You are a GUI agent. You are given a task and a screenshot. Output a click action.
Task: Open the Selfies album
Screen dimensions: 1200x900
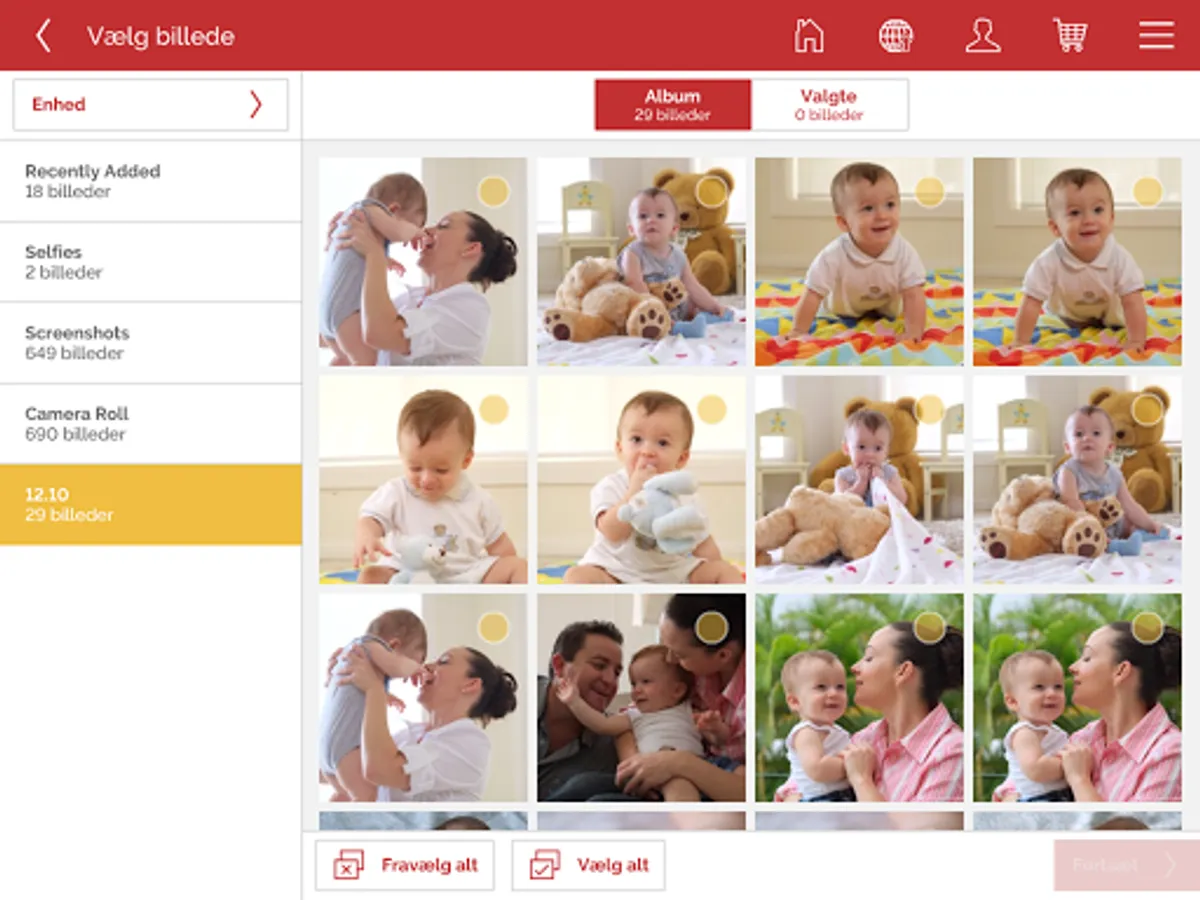[150, 262]
